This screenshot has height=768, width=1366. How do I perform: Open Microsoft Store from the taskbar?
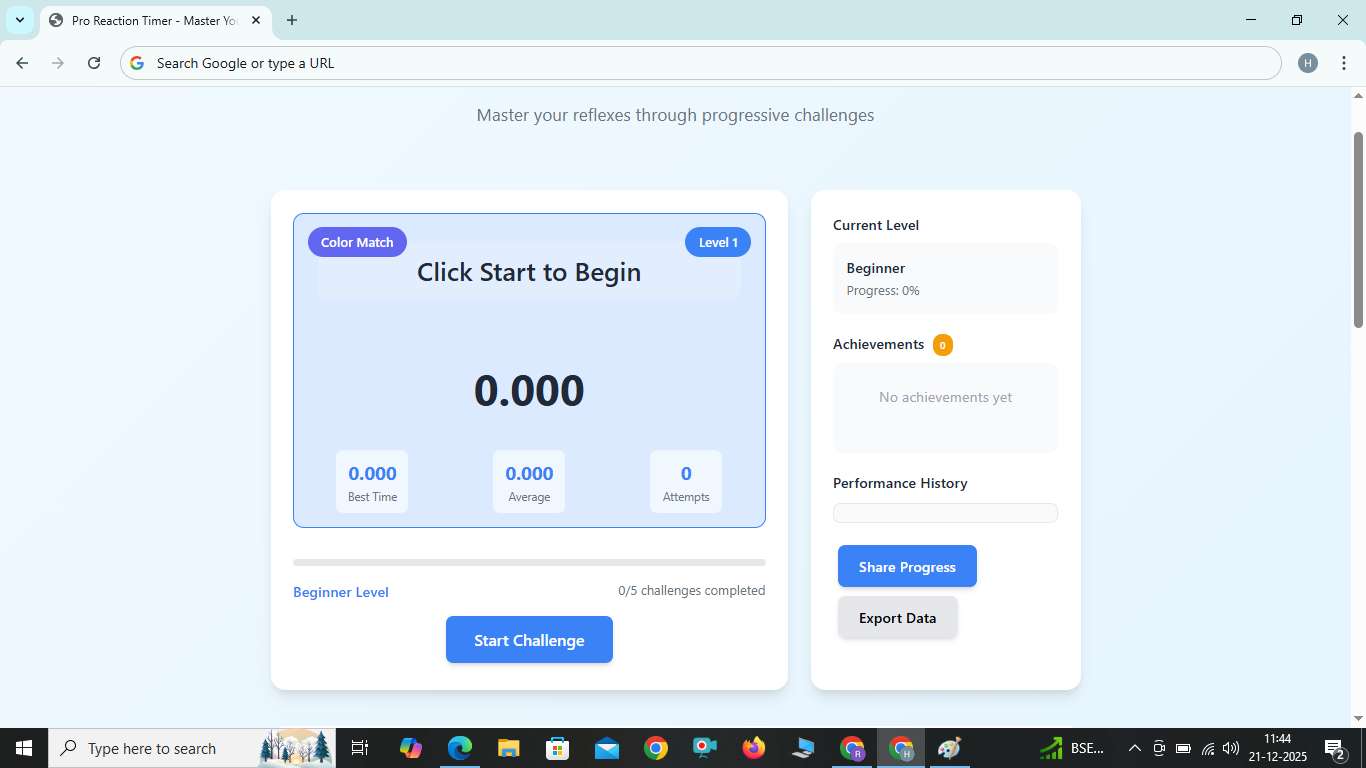coord(557,747)
